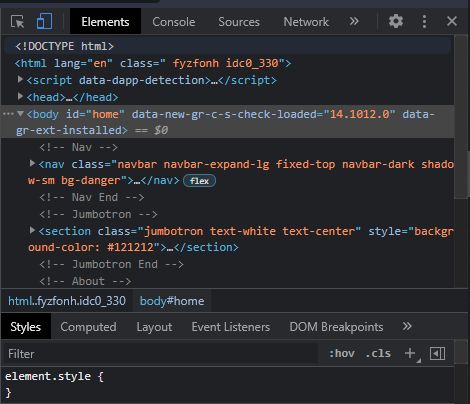Switch to the Styles pane tab
470x404 pixels.
(26, 327)
